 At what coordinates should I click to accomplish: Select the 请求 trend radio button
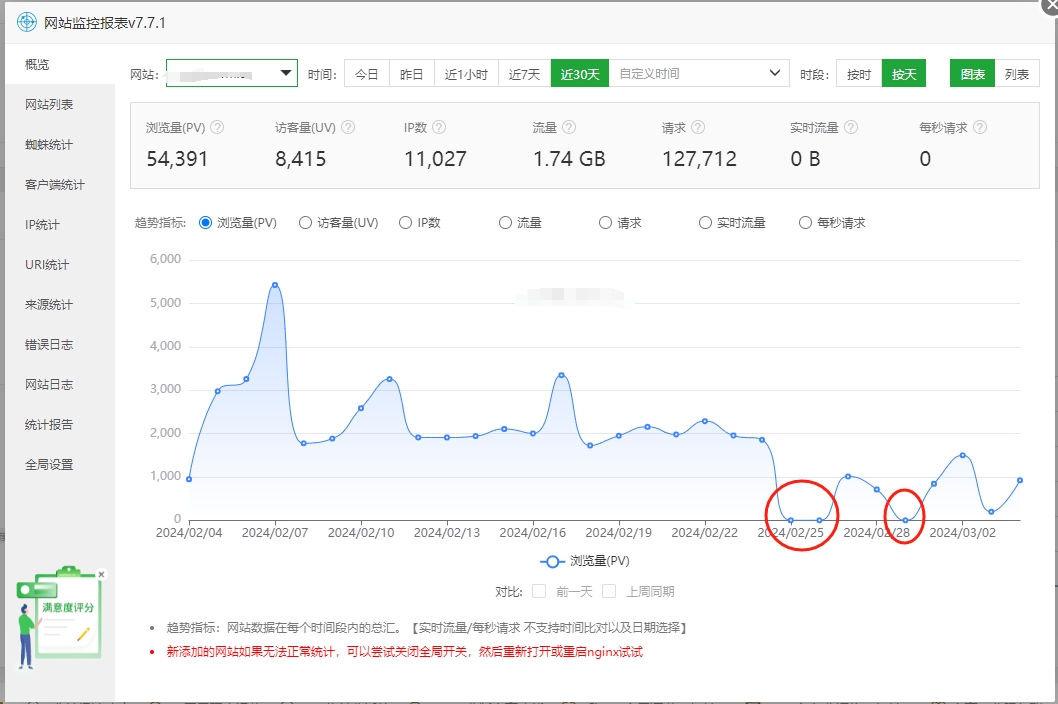coord(605,223)
